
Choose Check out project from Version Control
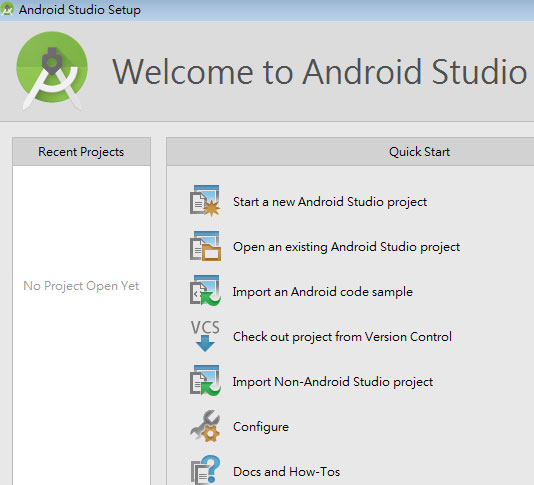click(342, 337)
